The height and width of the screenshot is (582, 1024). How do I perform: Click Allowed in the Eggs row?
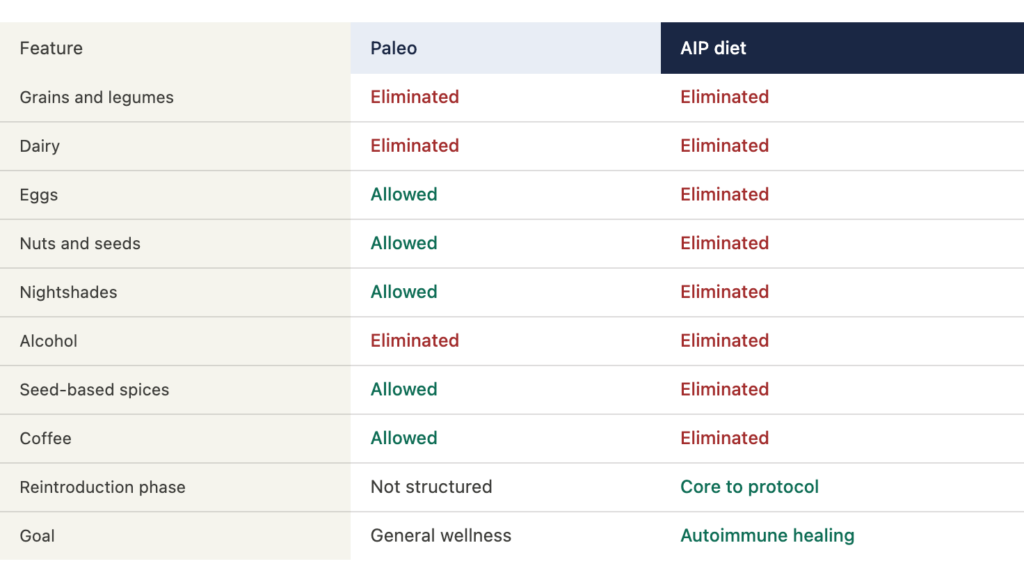404,194
